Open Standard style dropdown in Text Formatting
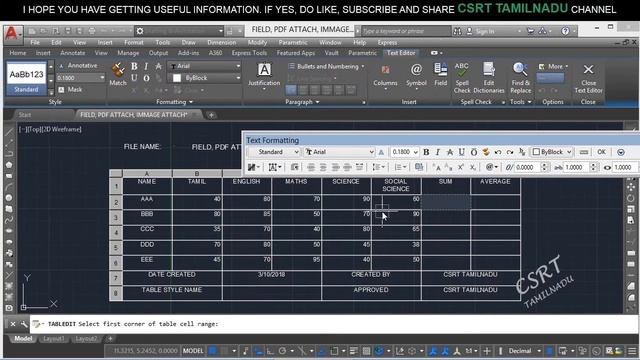 coord(274,152)
